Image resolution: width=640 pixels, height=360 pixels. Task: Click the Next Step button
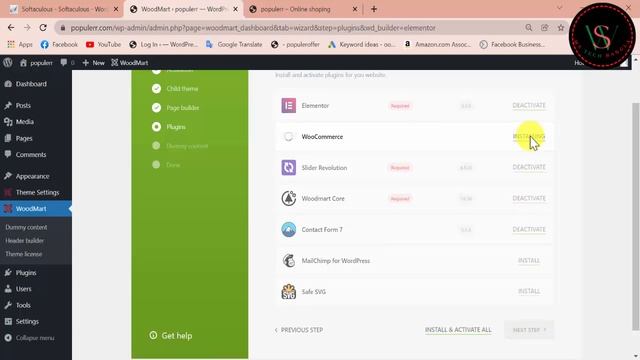529,330
